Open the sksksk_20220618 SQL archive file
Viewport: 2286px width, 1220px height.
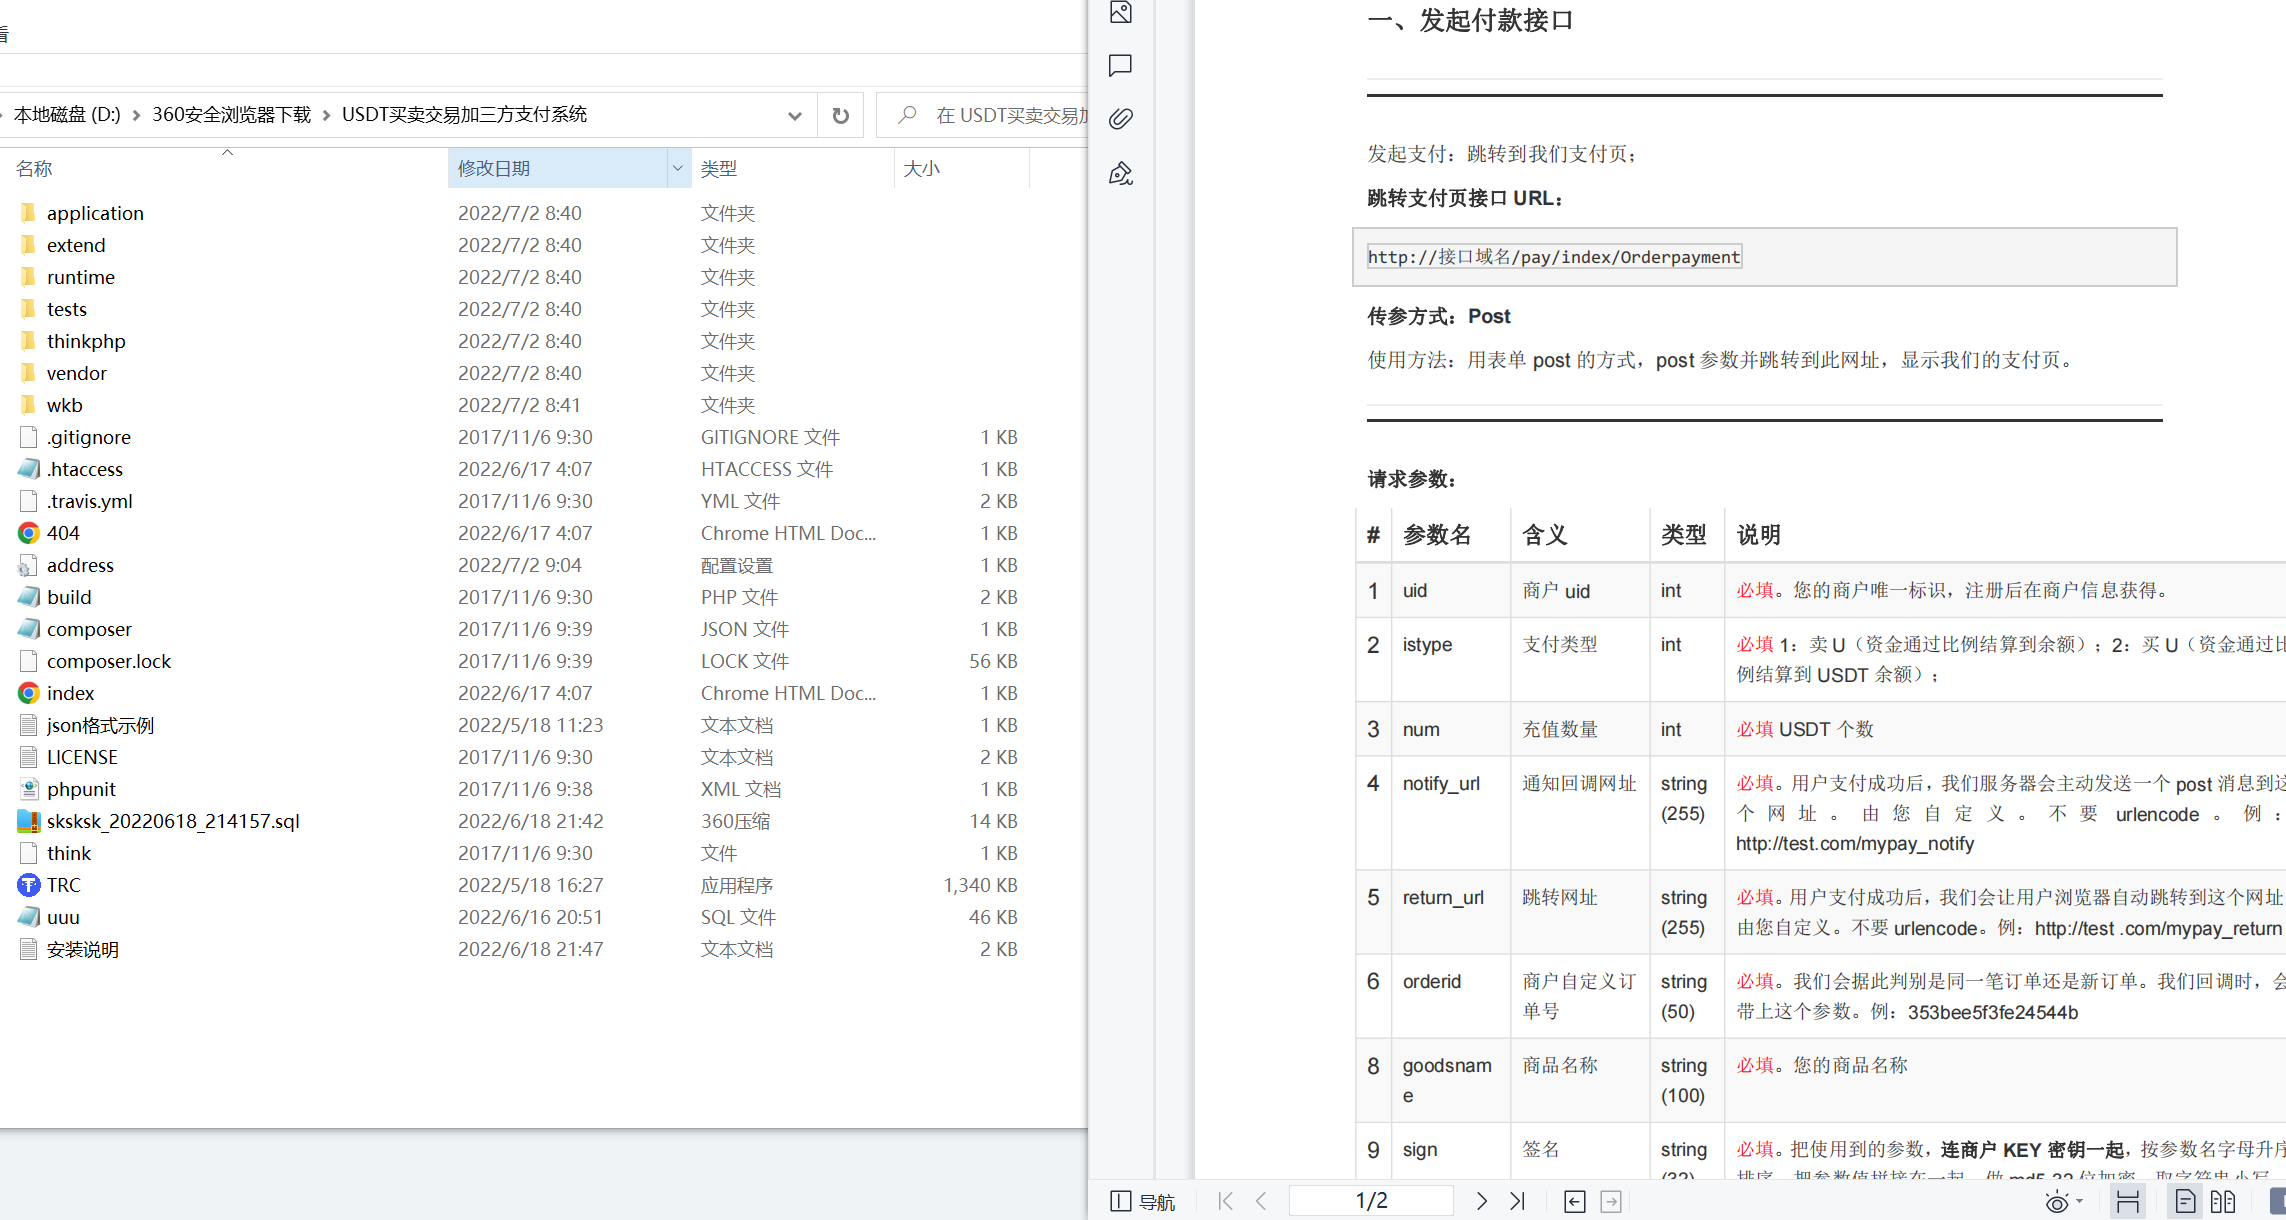(x=172, y=821)
